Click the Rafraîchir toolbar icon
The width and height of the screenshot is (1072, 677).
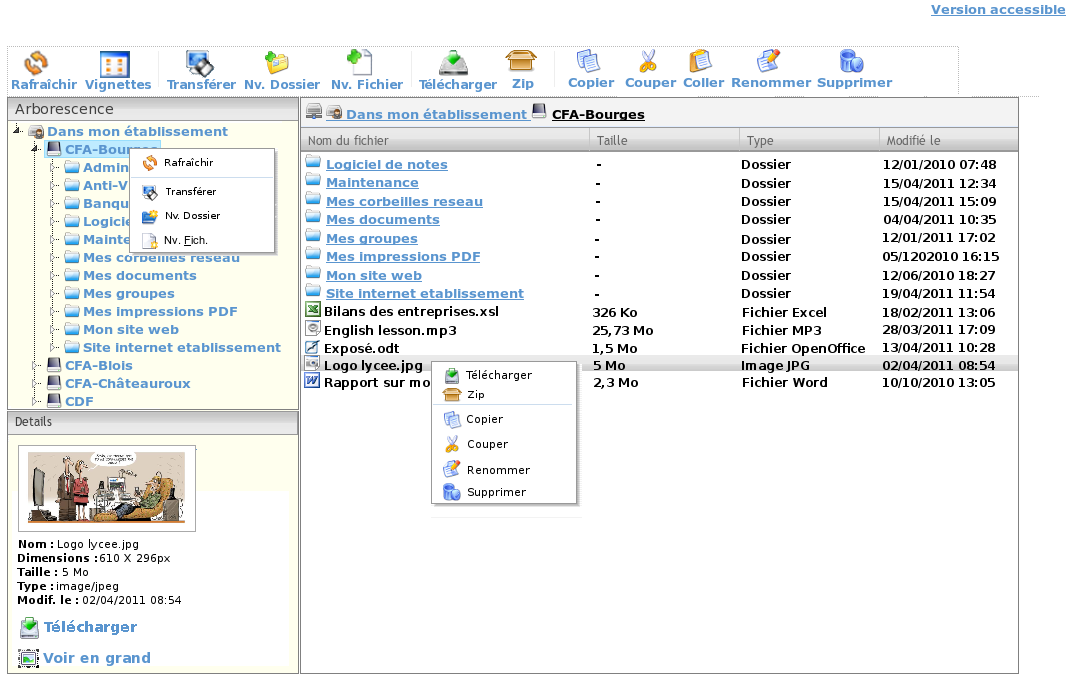36,65
